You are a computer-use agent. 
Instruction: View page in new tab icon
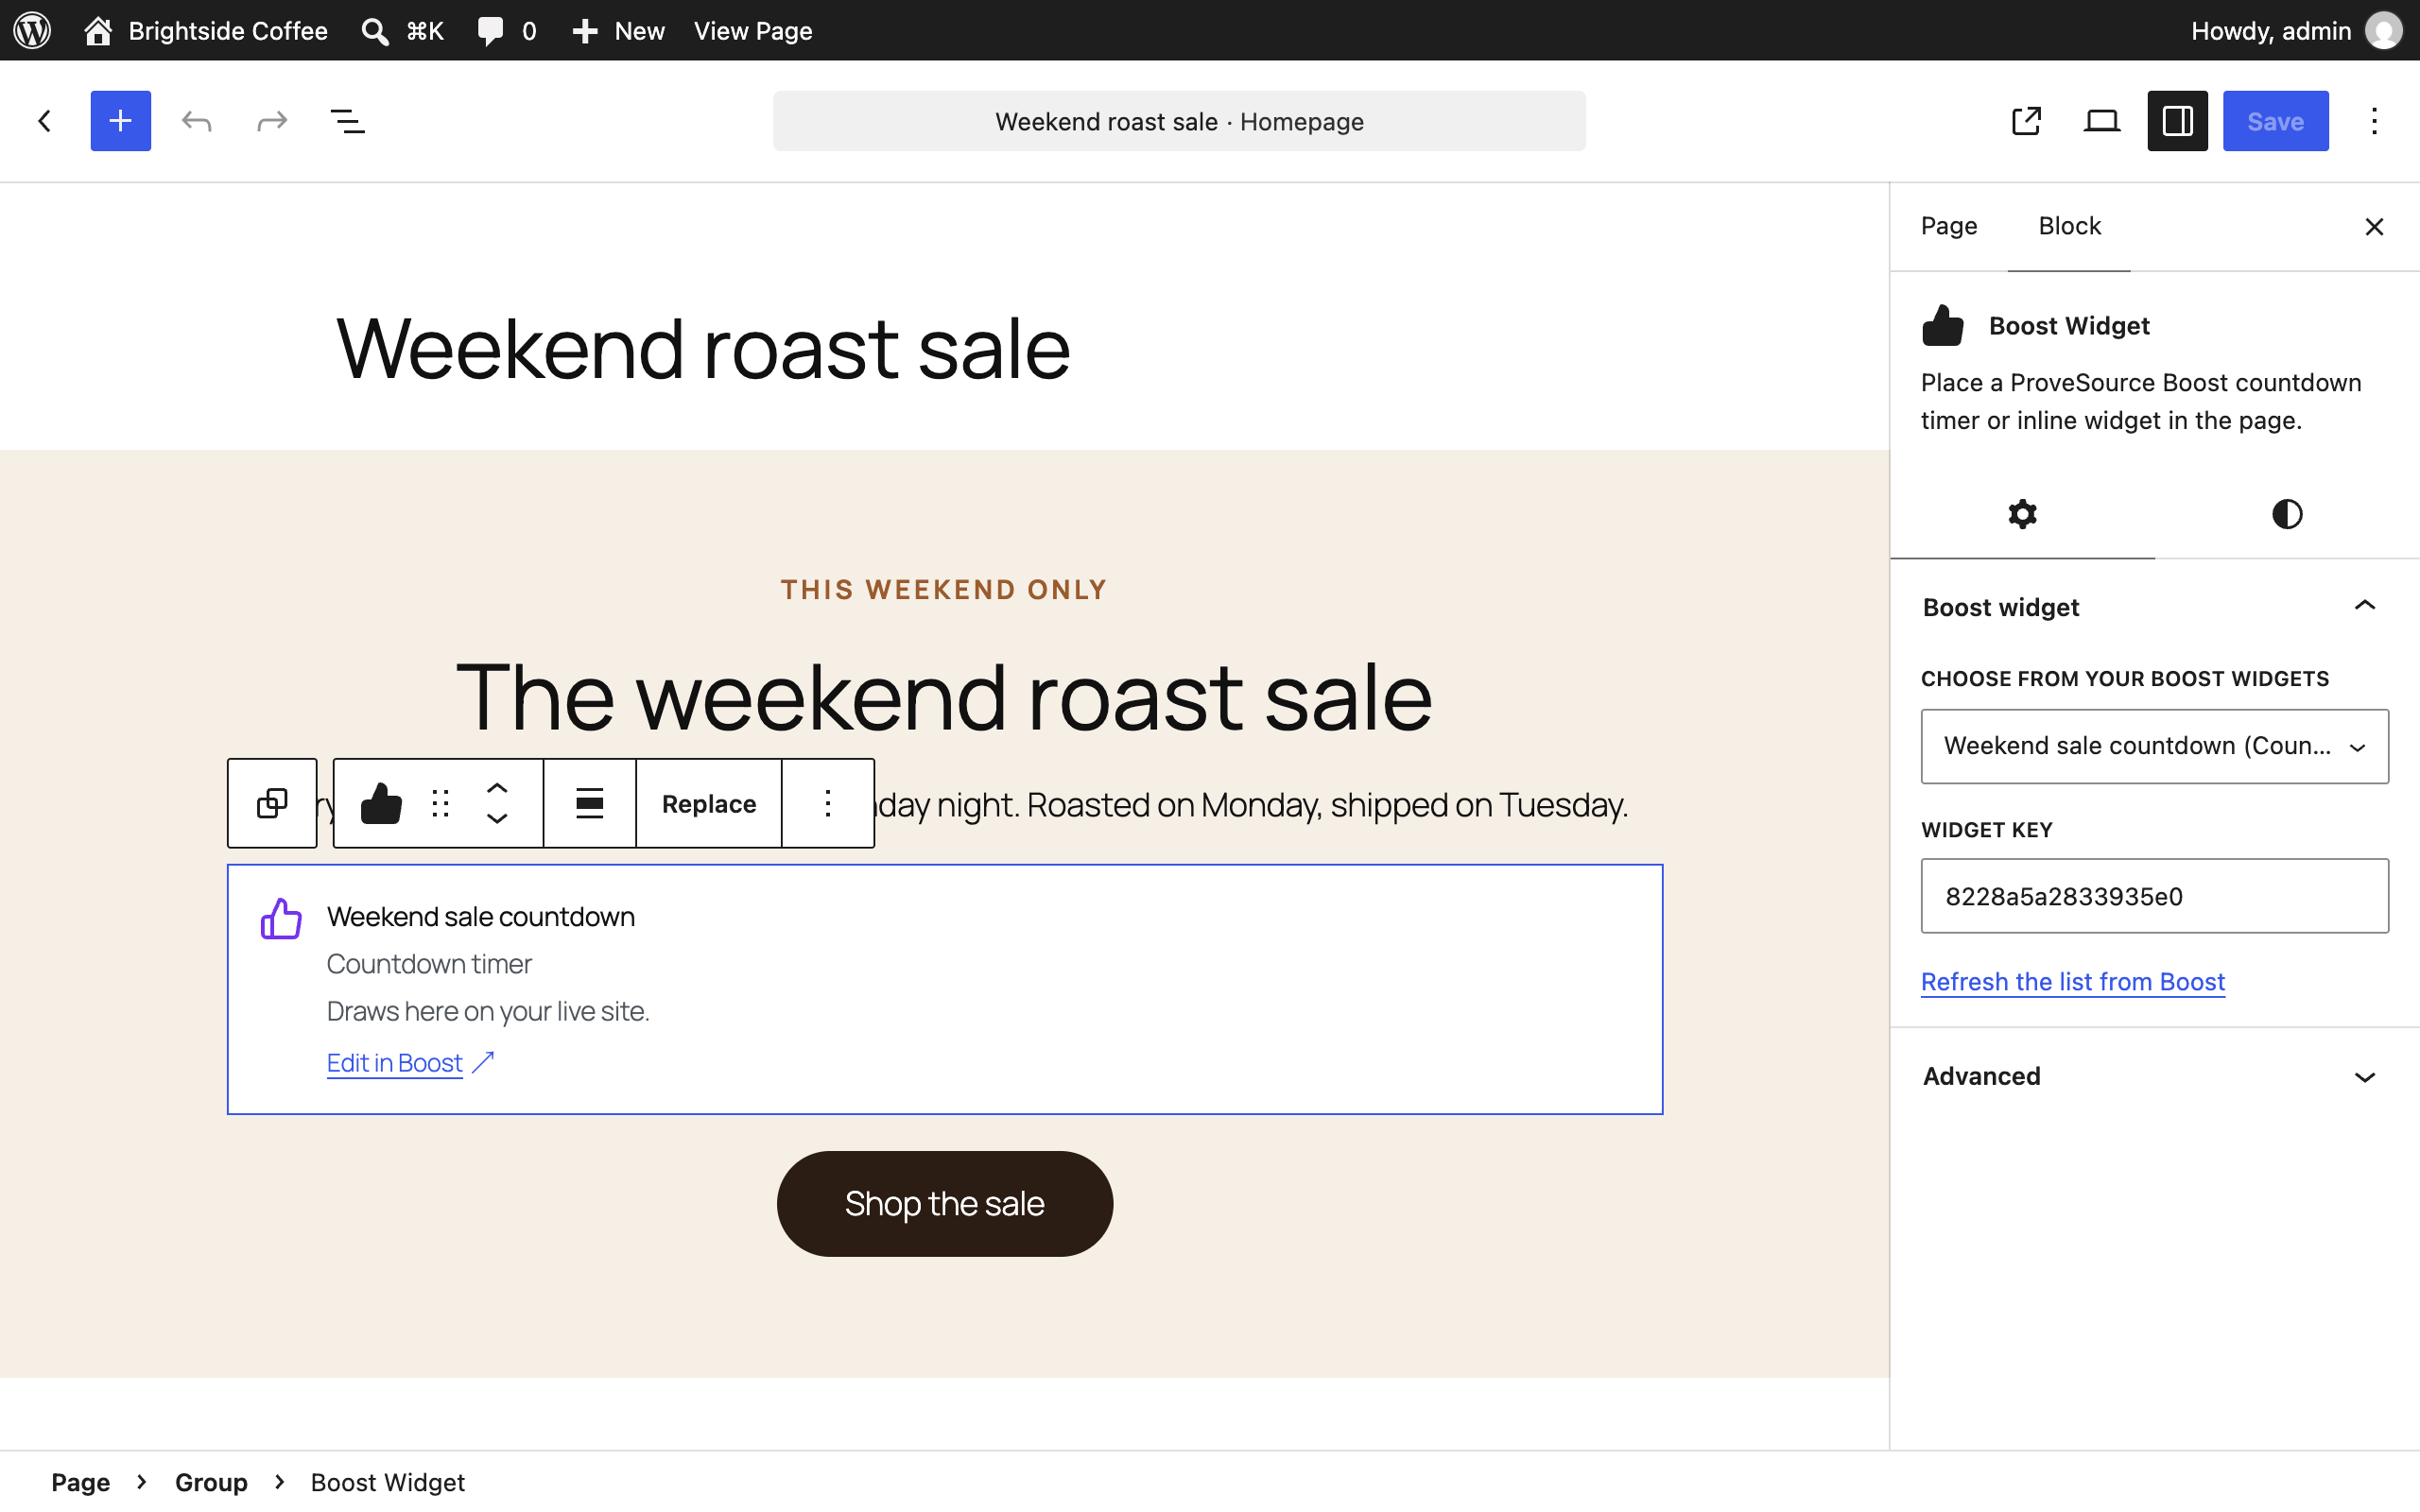(x=2026, y=121)
